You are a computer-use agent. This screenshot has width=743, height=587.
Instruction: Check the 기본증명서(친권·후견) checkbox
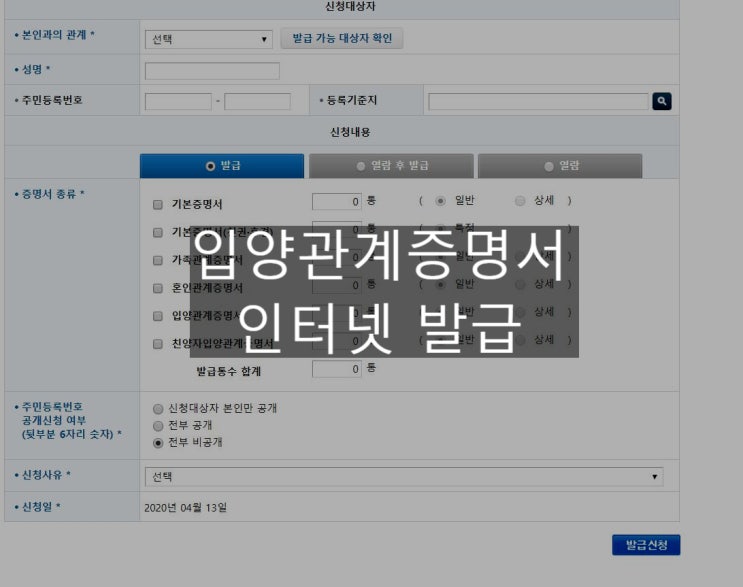158,233
